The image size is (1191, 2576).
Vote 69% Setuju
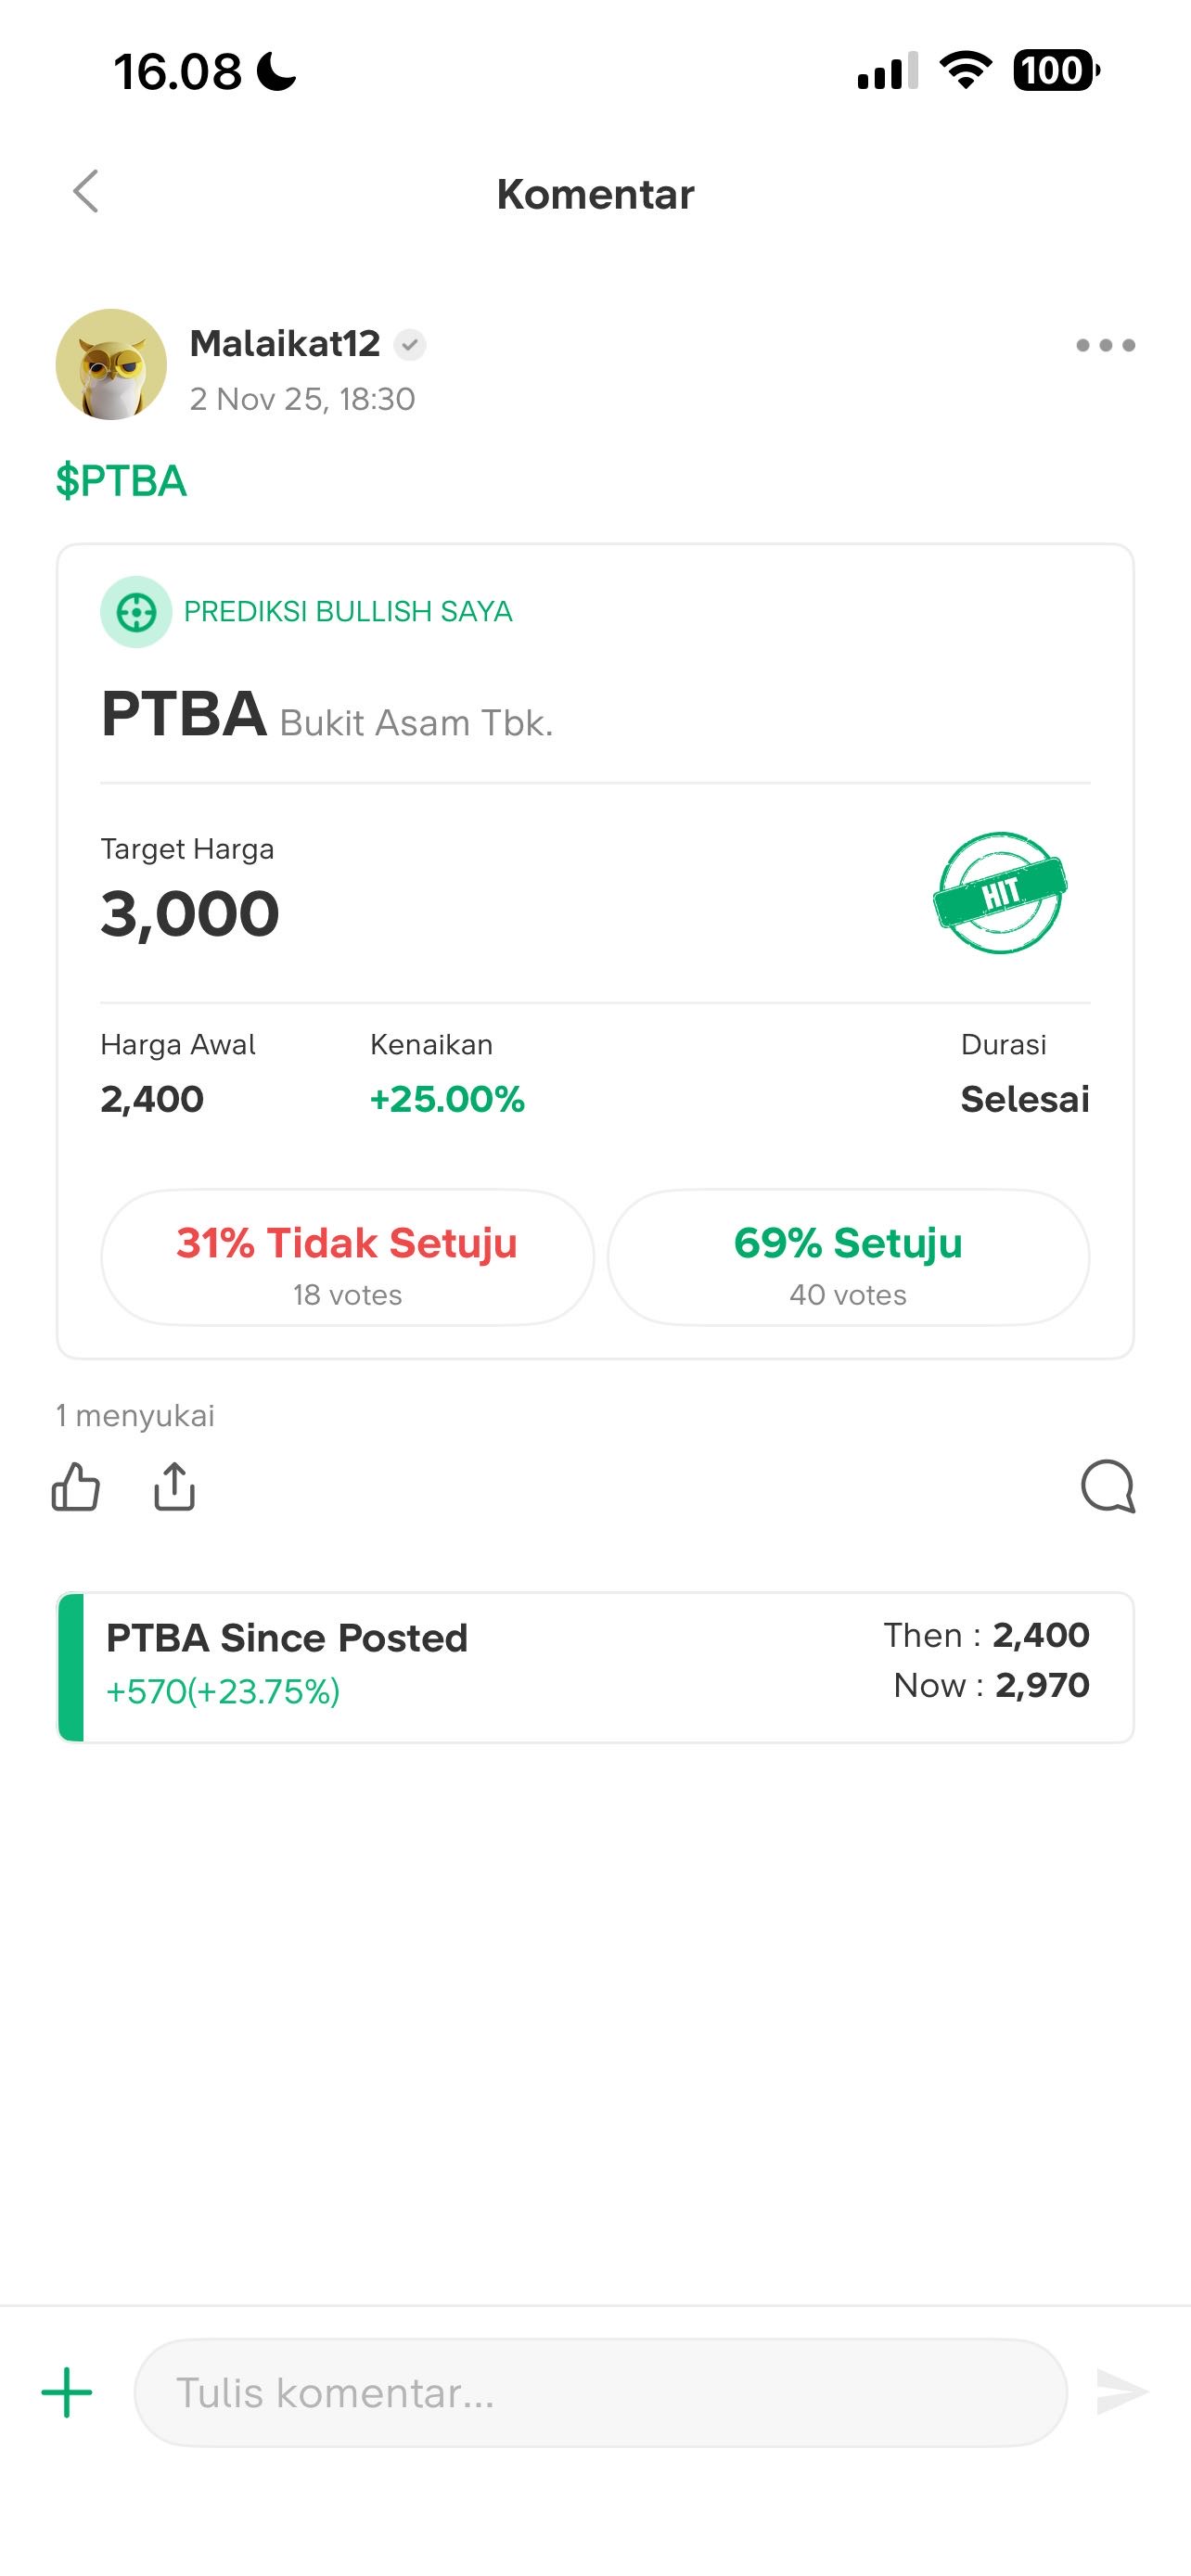point(848,1257)
